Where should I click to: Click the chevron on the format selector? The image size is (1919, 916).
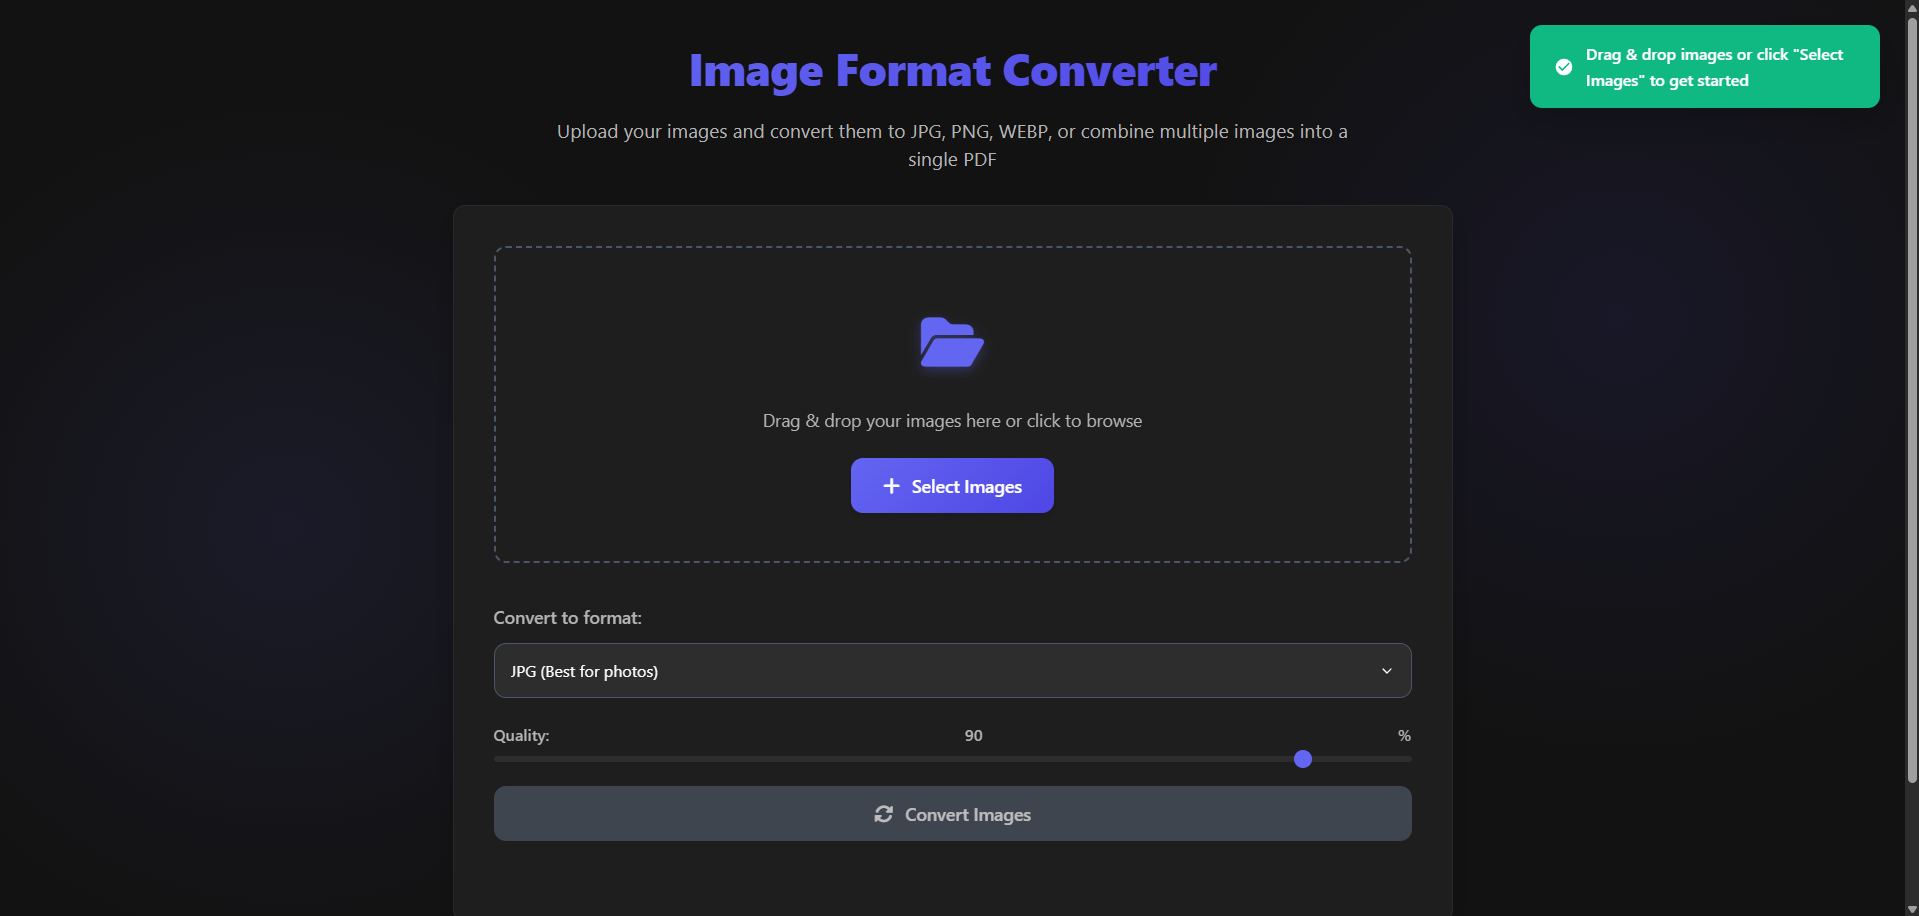(1387, 670)
